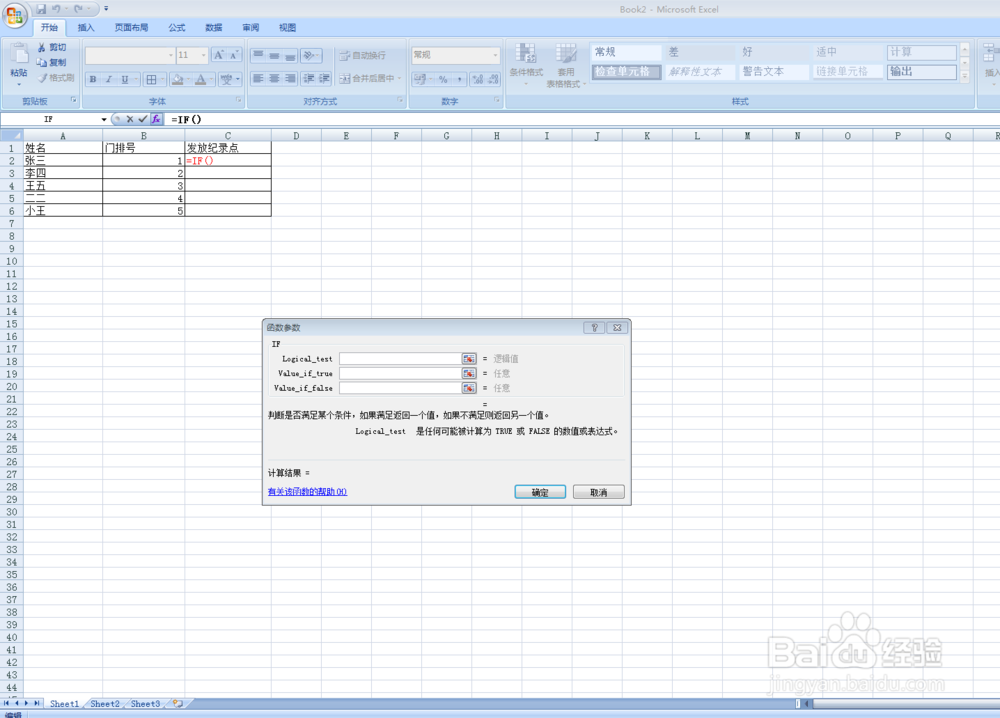Image resolution: width=1000 pixels, height=718 pixels.
Task: Toggle horizontal Center alignment
Action: click(x=274, y=78)
